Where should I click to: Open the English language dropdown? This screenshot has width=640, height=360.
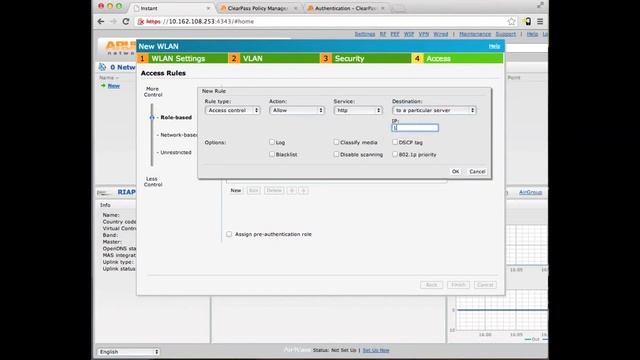click(128, 351)
